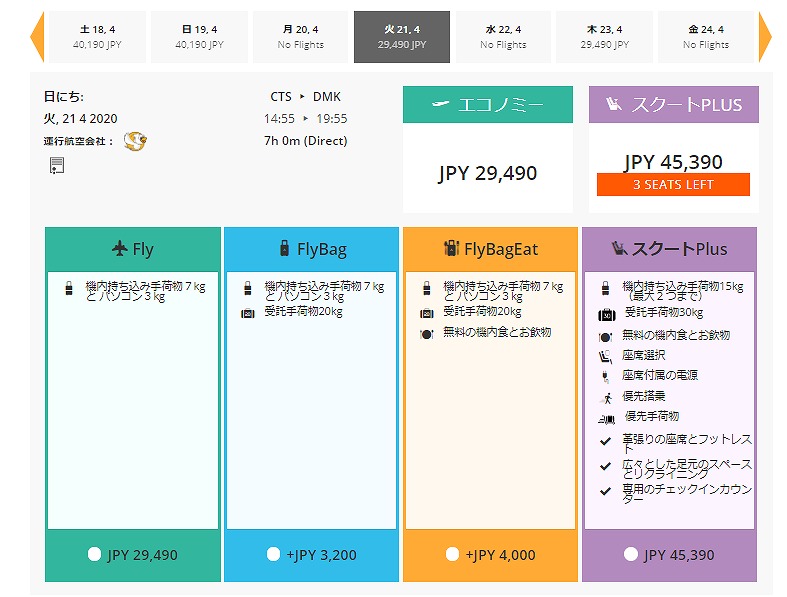The width and height of the screenshot is (787, 597).
Task: Click checked baggage 20kg icon in FlyBagEat card
Action: [427, 314]
